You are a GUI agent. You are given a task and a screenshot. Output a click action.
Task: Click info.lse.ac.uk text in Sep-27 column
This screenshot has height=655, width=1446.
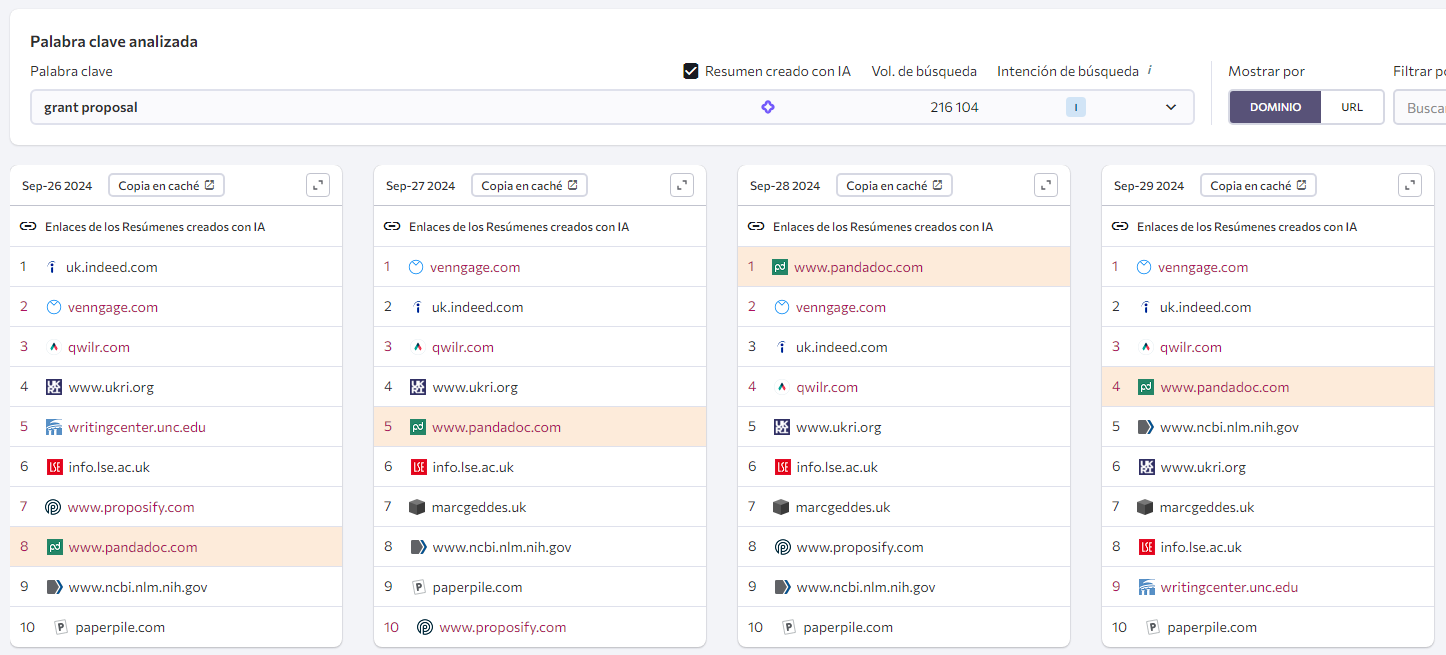click(x=473, y=467)
